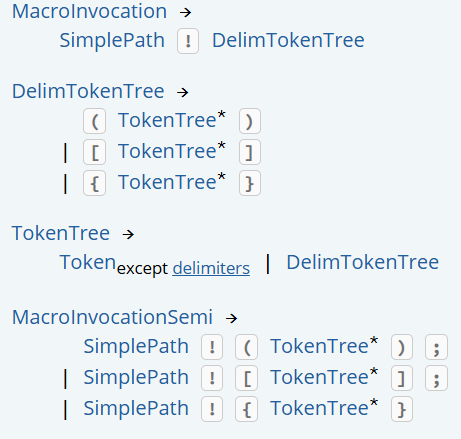Open TokenTree link in parenthesis MacroInvocationSemi alternative
Screen dimensions: 461x439
(x=319, y=346)
